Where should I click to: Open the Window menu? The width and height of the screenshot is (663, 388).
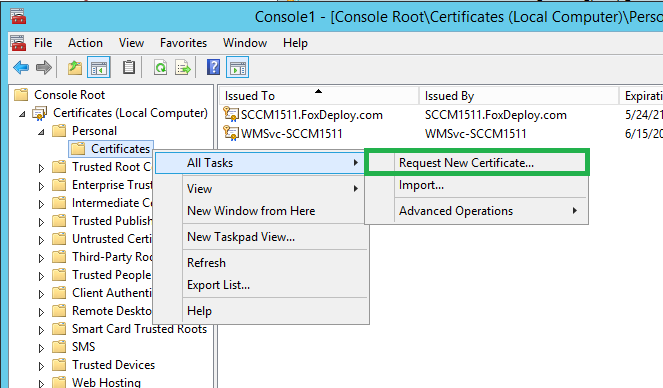(245, 43)
